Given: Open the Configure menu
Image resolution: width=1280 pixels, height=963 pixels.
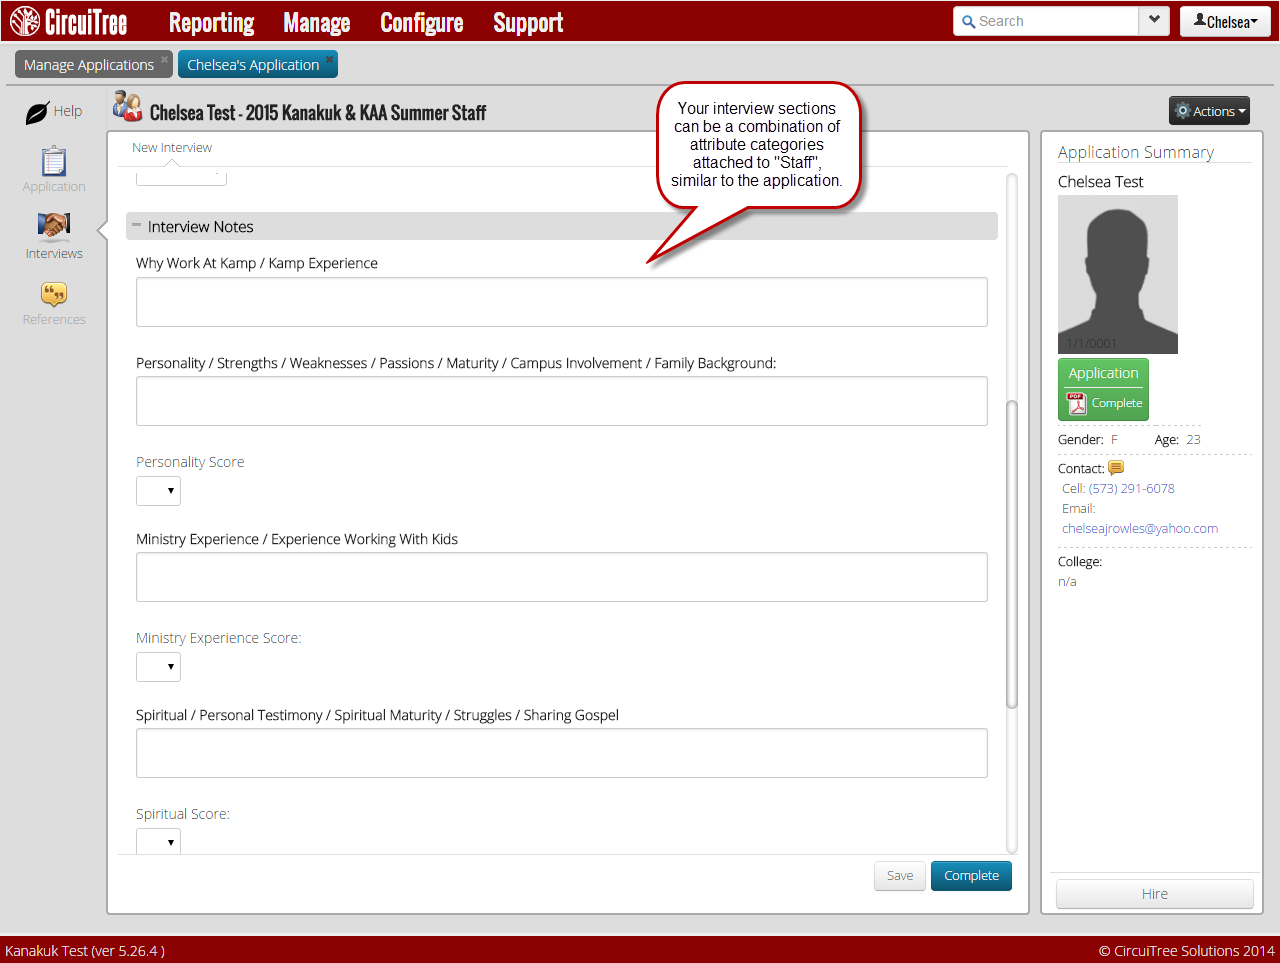Looking at the screenshot, I should (421, 22).
